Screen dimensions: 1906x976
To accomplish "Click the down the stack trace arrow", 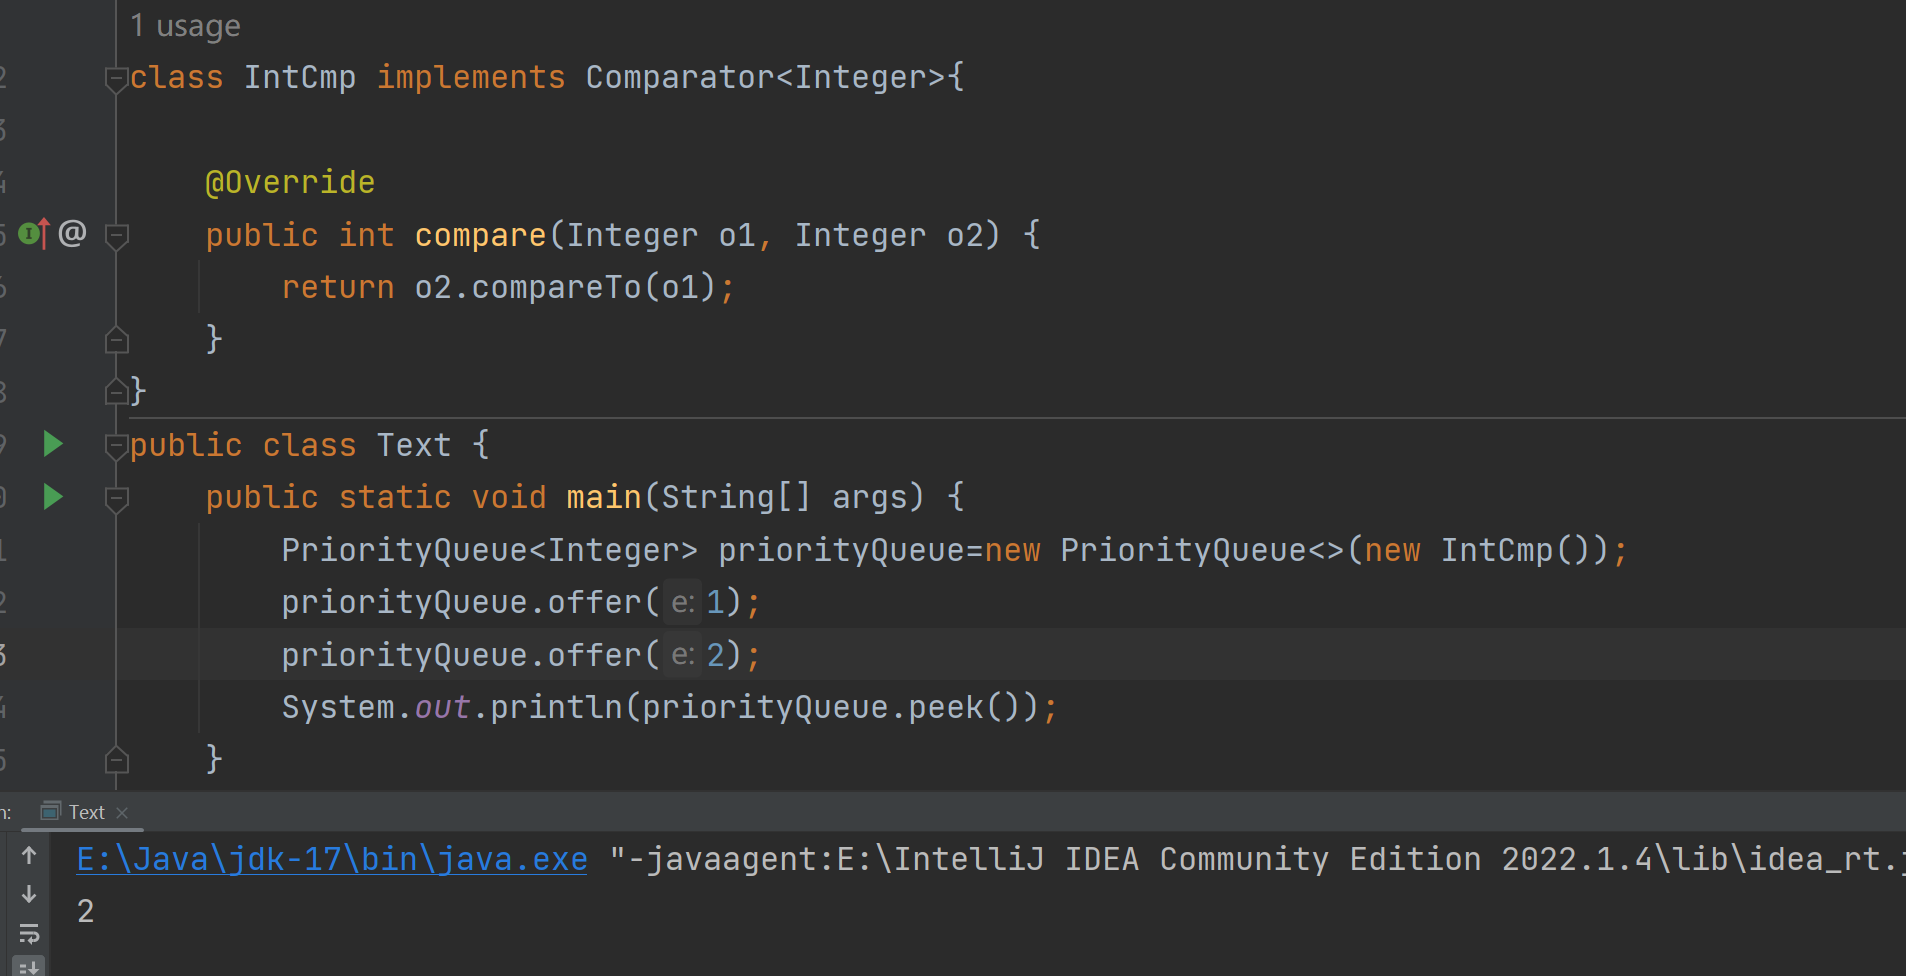I will point(29,893).
